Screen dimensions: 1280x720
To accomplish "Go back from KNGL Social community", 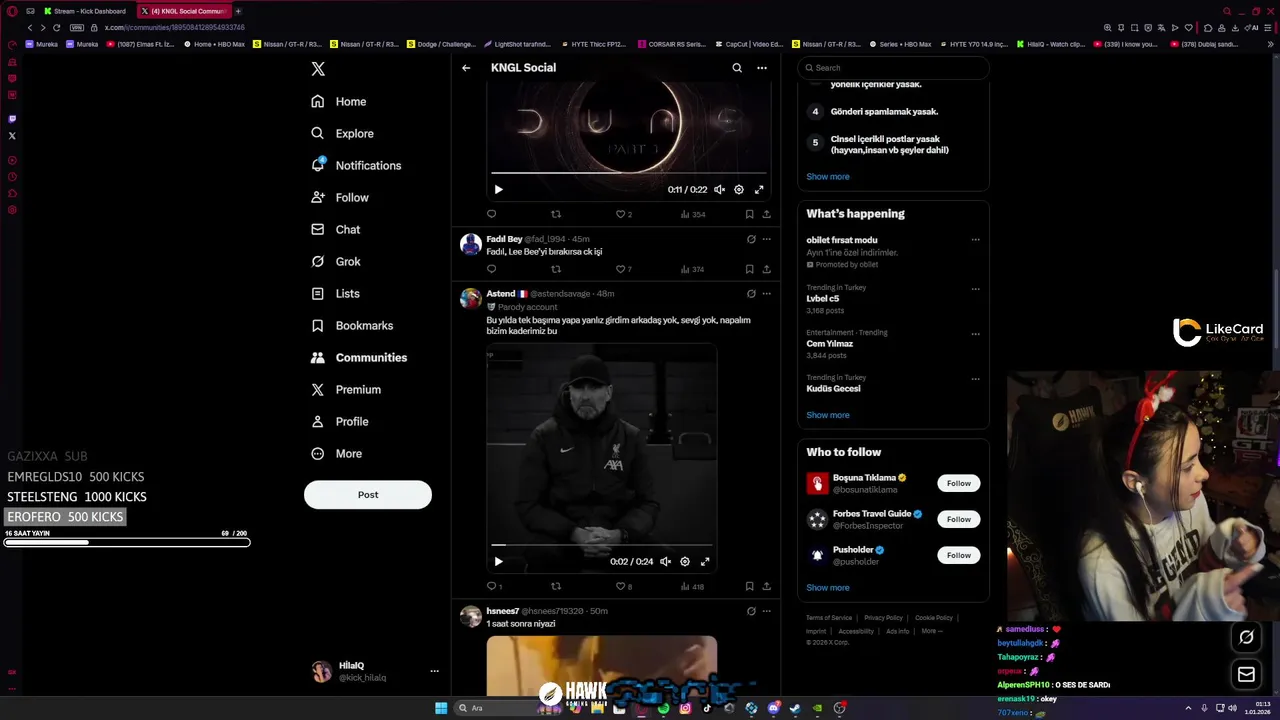I will (x=466, y=68).
